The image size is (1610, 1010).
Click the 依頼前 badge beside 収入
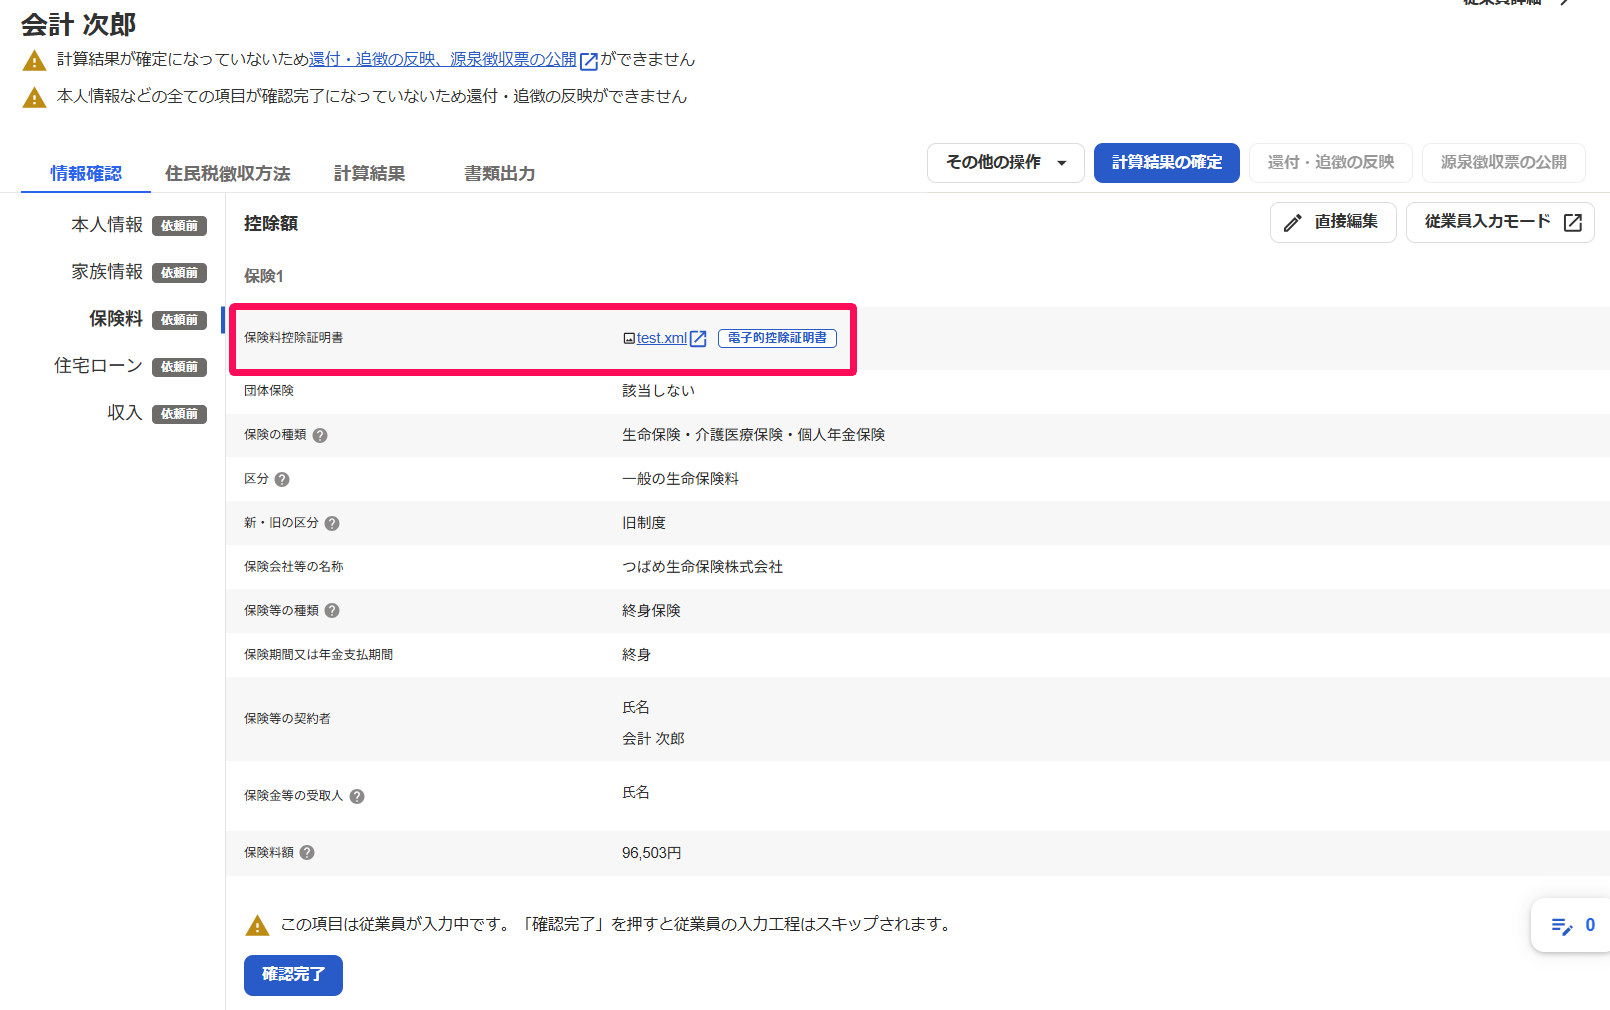(x=179, y=414)
